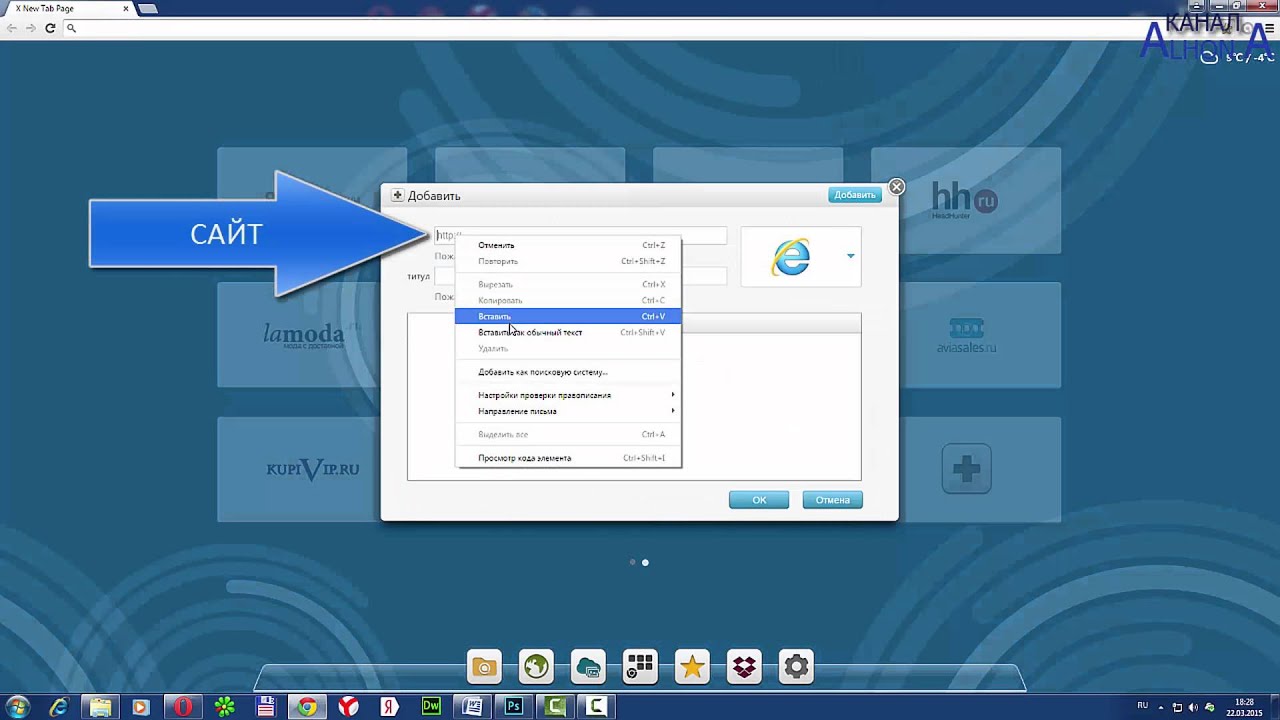
Task: Switch to Google Chrome in the taskbar
Action: [x=307, y=707]
